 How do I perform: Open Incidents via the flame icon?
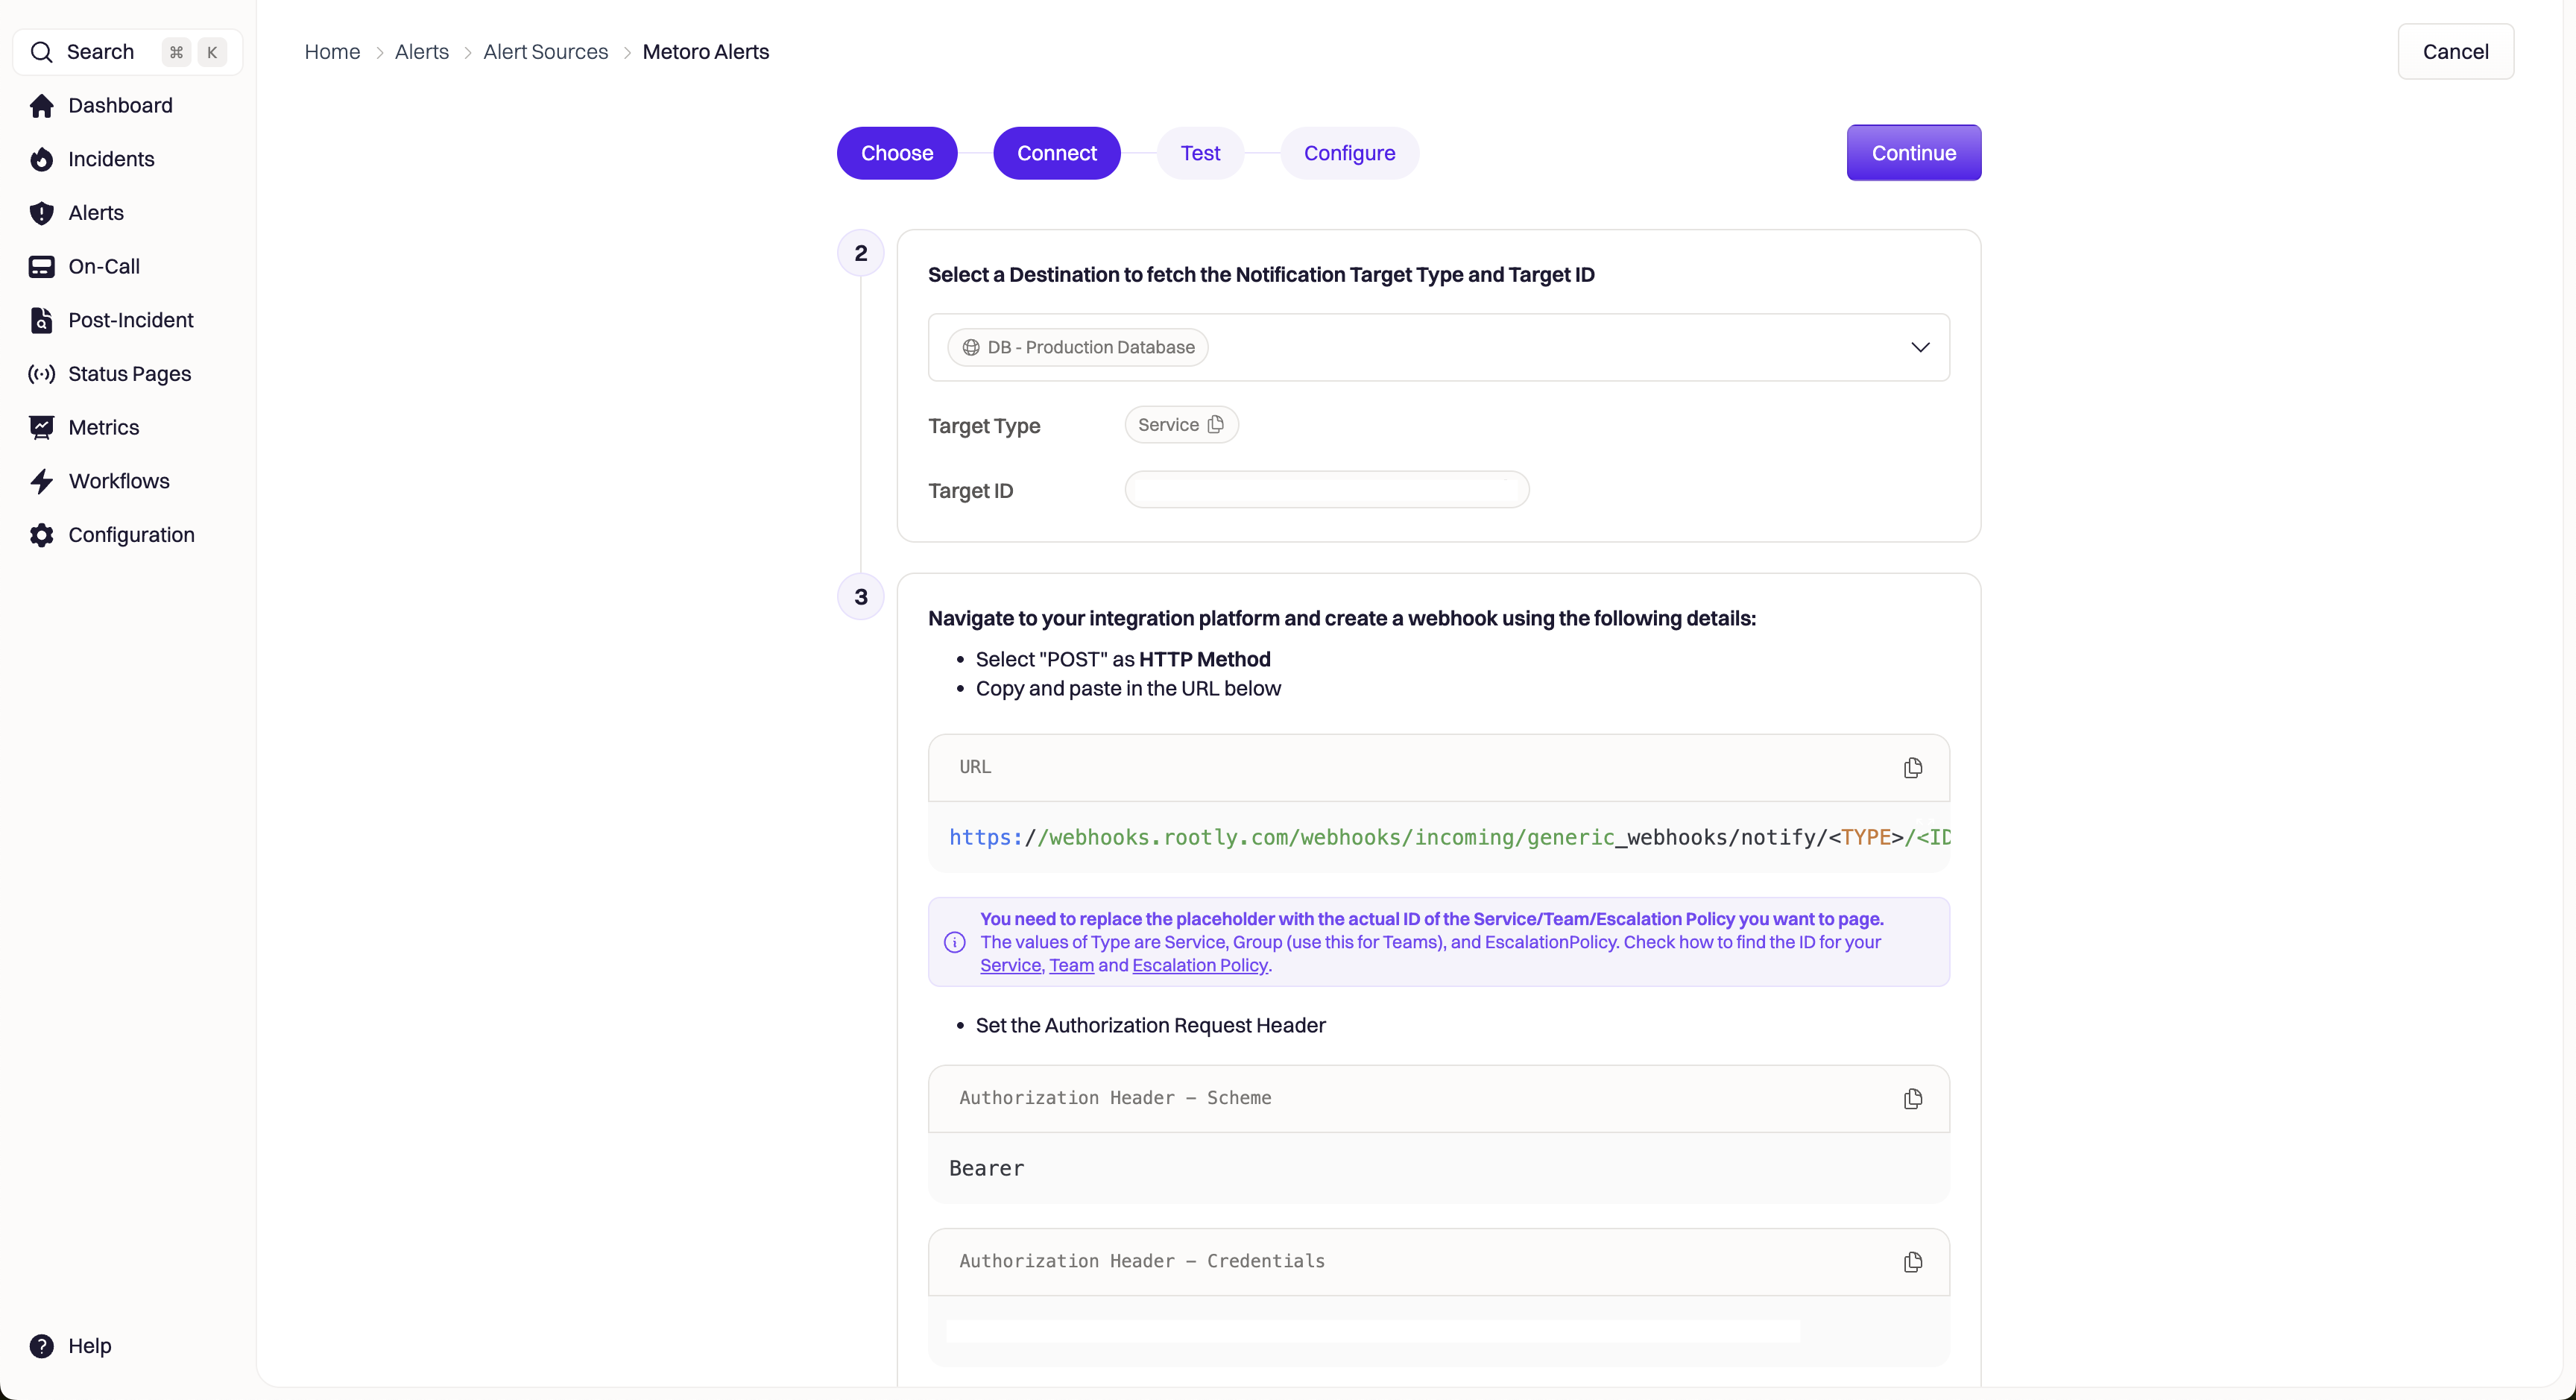pyautogui.click(x=41, y=160)
